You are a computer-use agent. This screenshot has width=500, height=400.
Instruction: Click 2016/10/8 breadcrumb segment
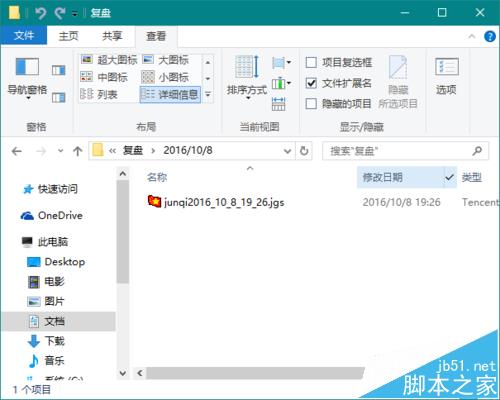tap(188, 151)
